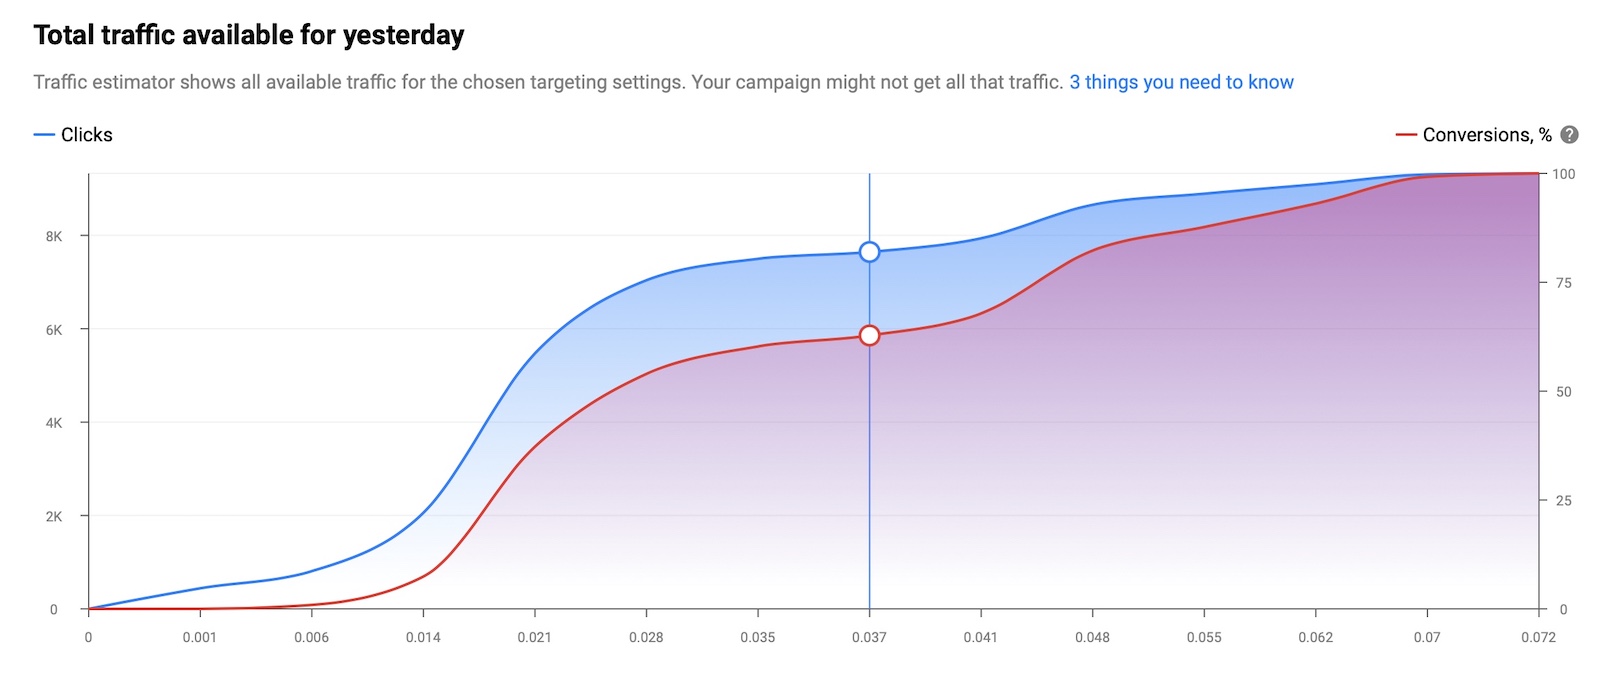Select the 0.014 bid tick label

[423, 637]
